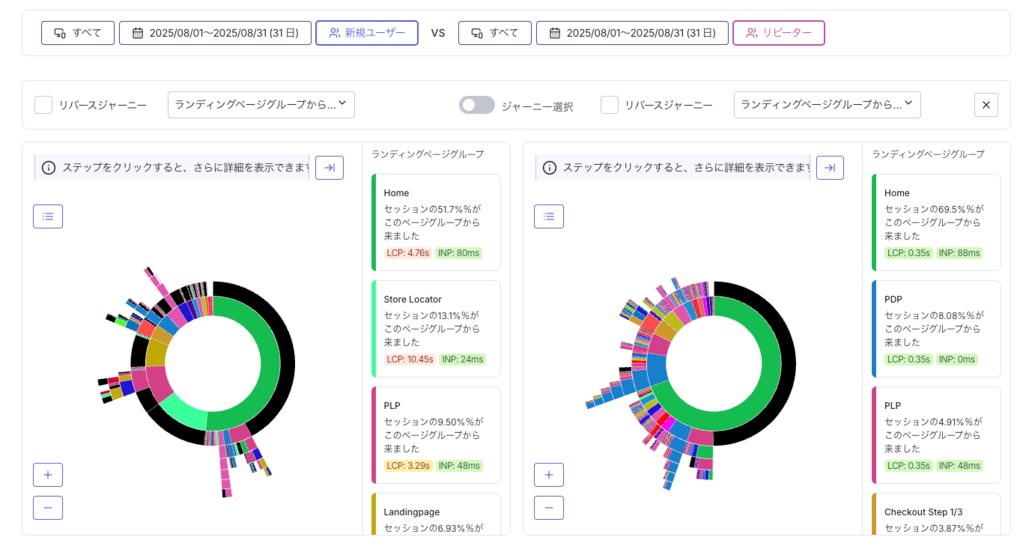This screenshot has width=1023, height=540.
Task: Click LCP: 4.76s badge
Action: [408, 253]
